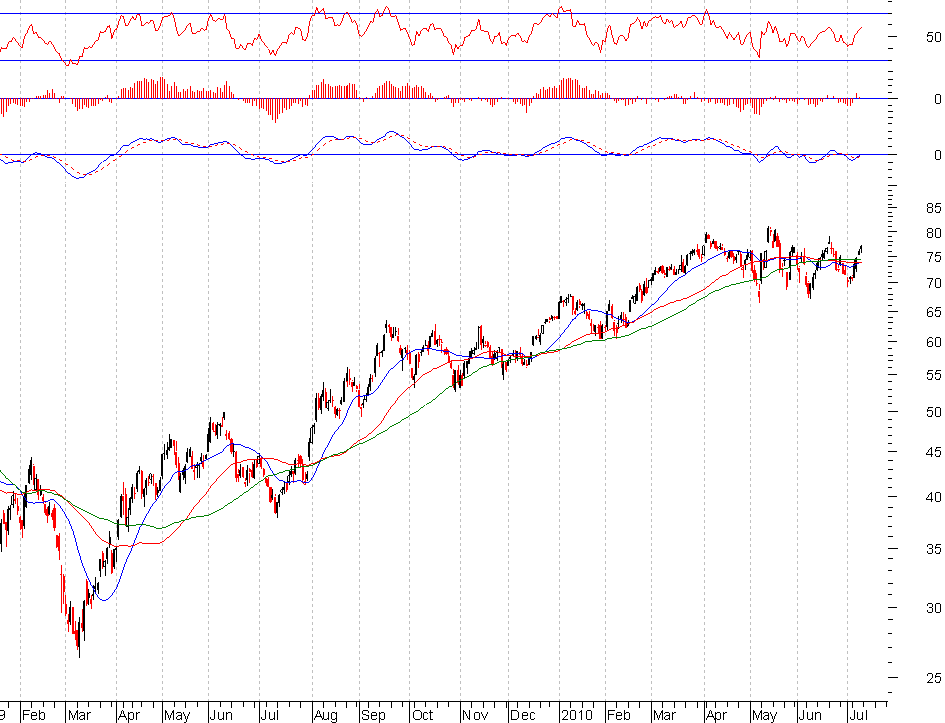945x723 pixels.
Task: Click the 'Jun' 2009 month label
Action: [221, 715]
